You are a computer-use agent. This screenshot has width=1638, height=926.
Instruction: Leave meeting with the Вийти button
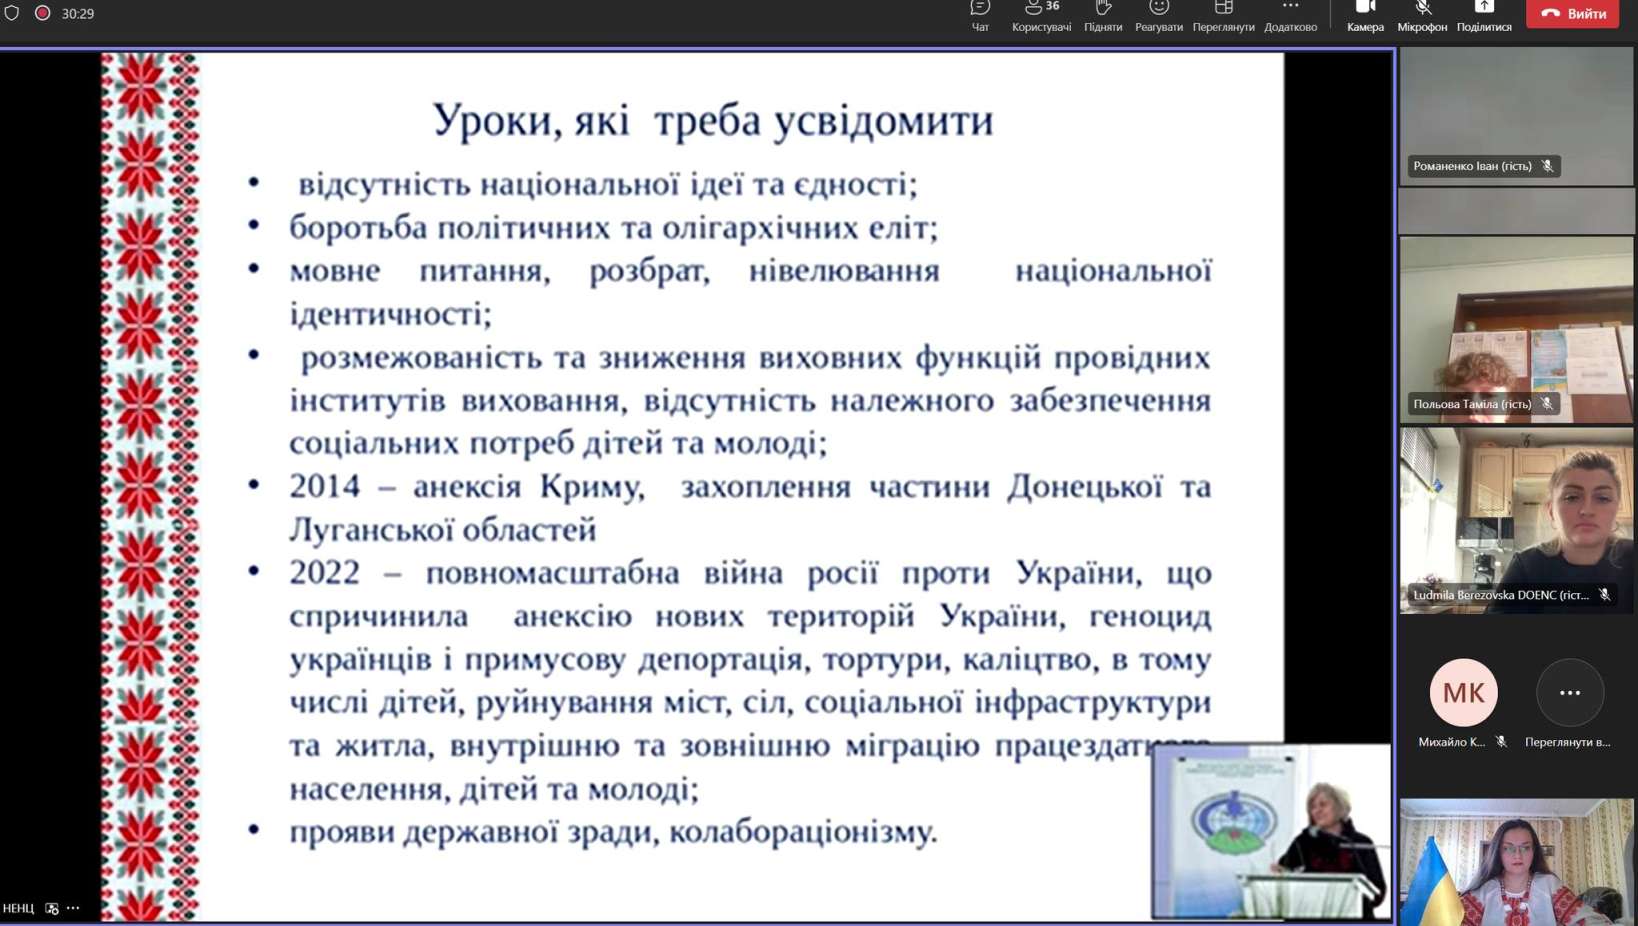click(x=1572, y=14)
